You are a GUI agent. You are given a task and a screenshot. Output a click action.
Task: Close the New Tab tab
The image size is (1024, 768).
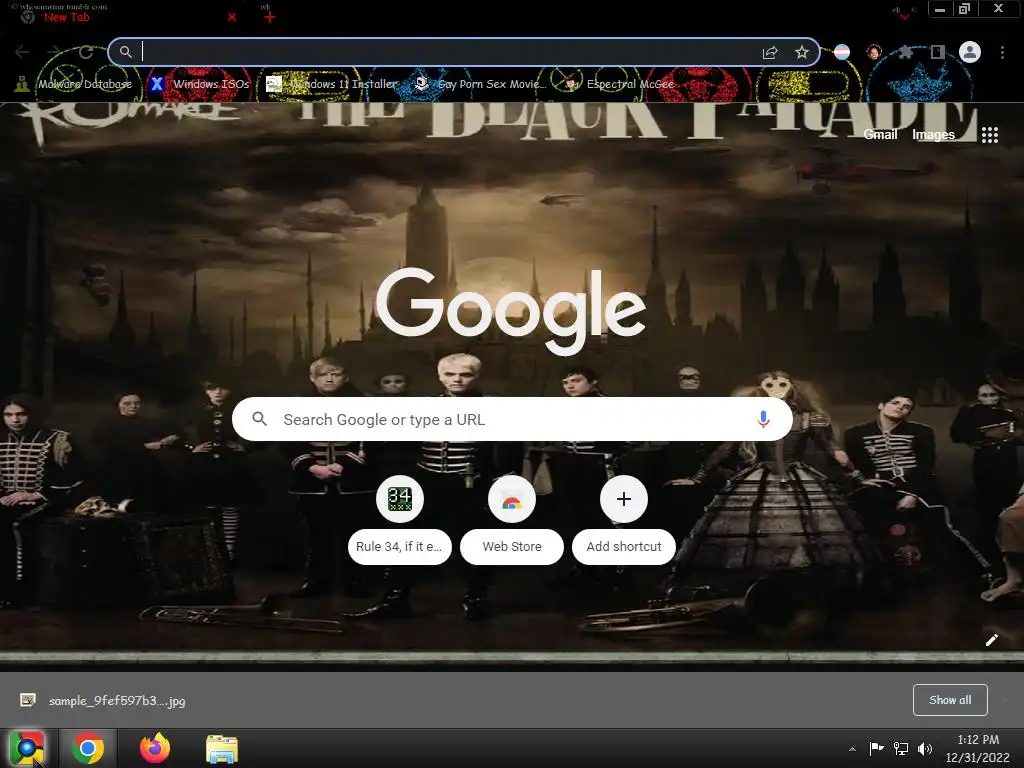click(x=232, y=18)
